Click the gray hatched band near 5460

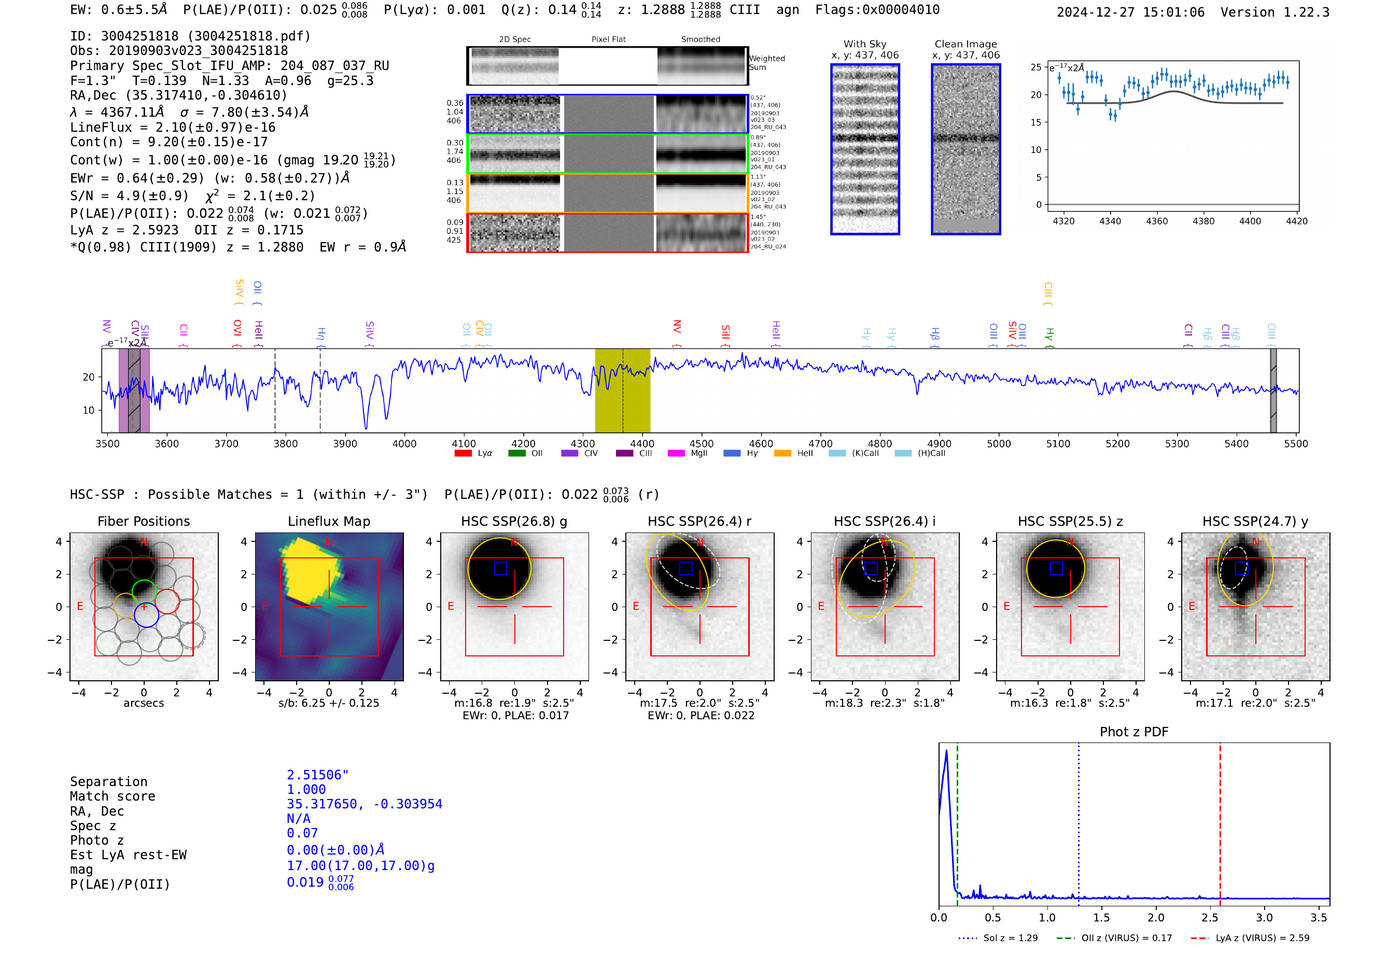[x=1273, y=390]
